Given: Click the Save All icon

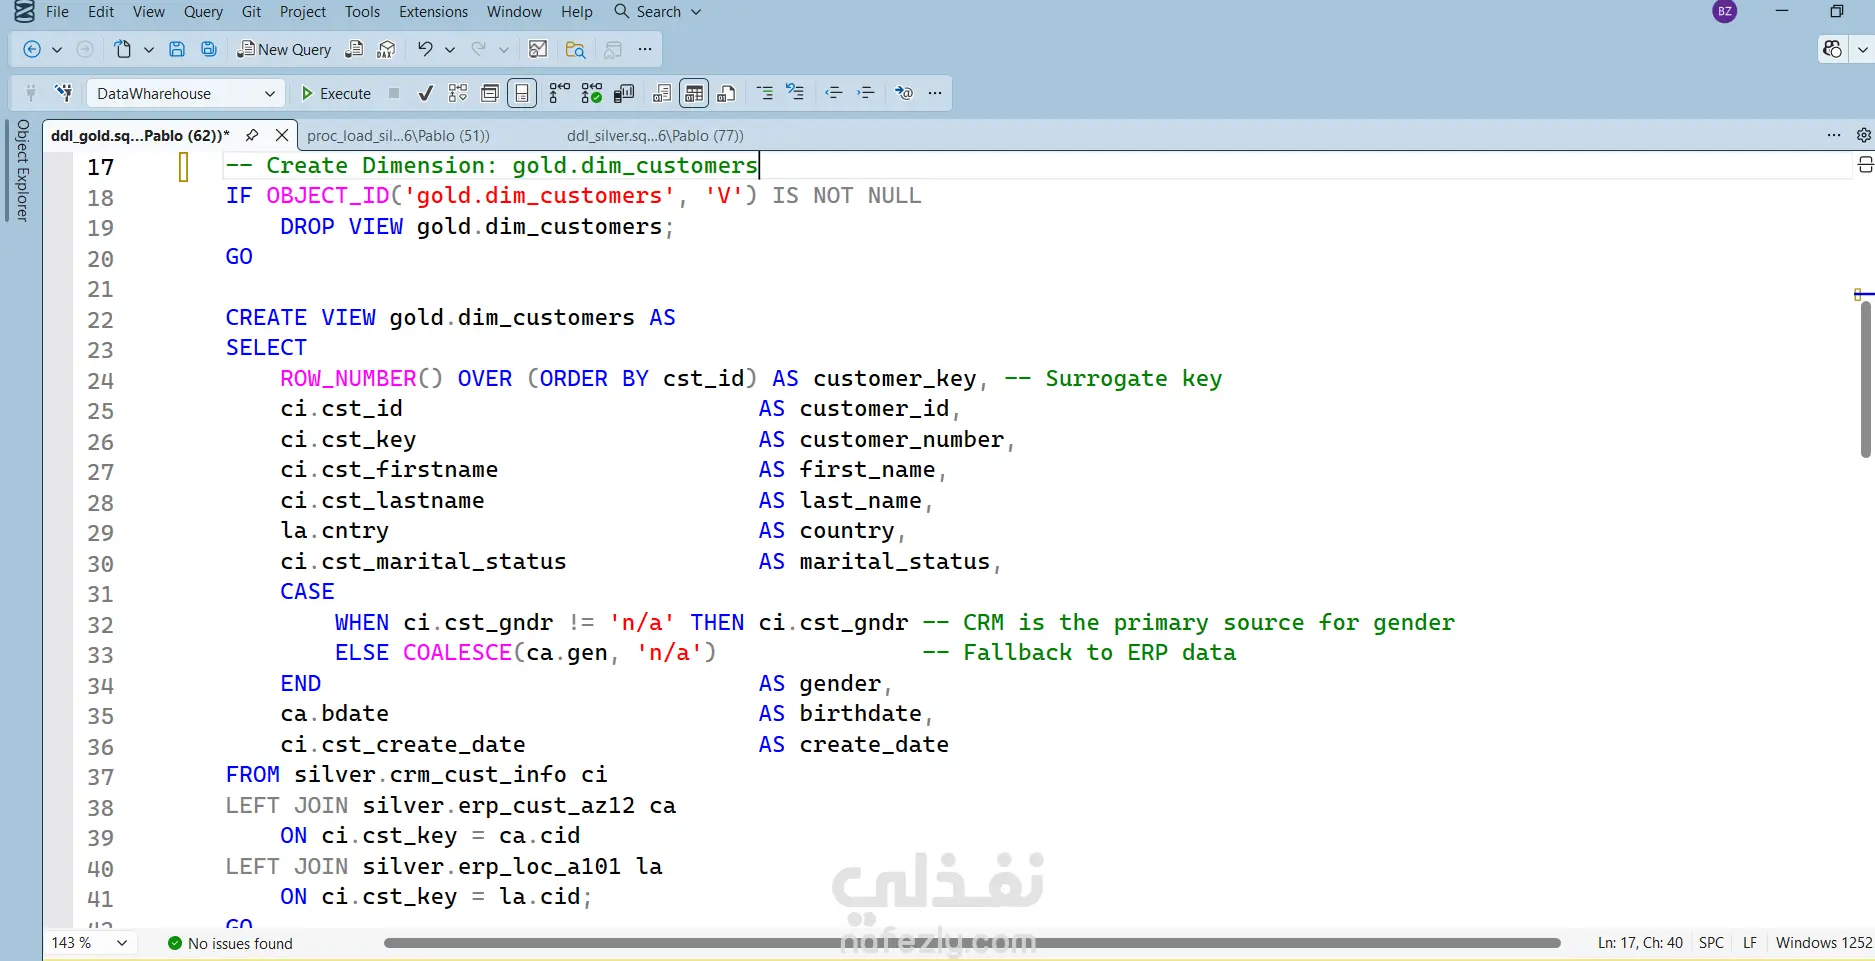Looking at the screenshot, I should coord(209,49).
